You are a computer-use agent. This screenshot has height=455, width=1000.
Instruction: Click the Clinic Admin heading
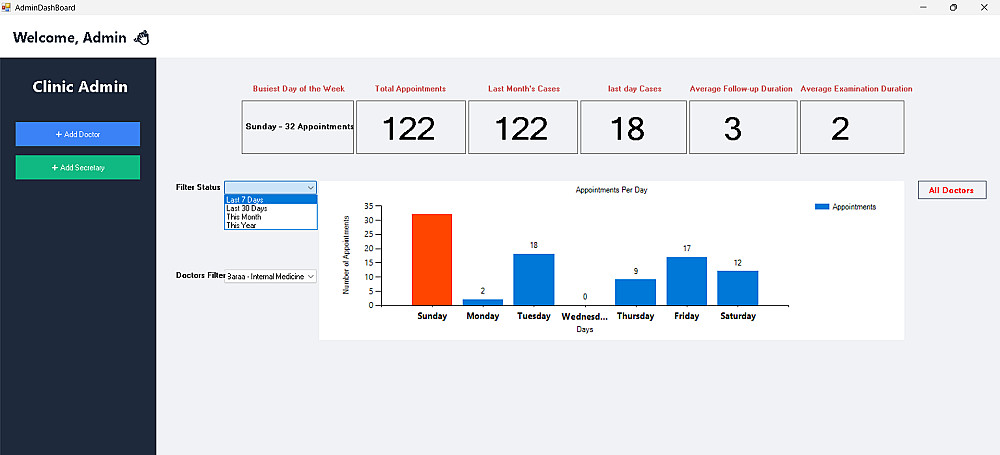[x=80, y=87]
